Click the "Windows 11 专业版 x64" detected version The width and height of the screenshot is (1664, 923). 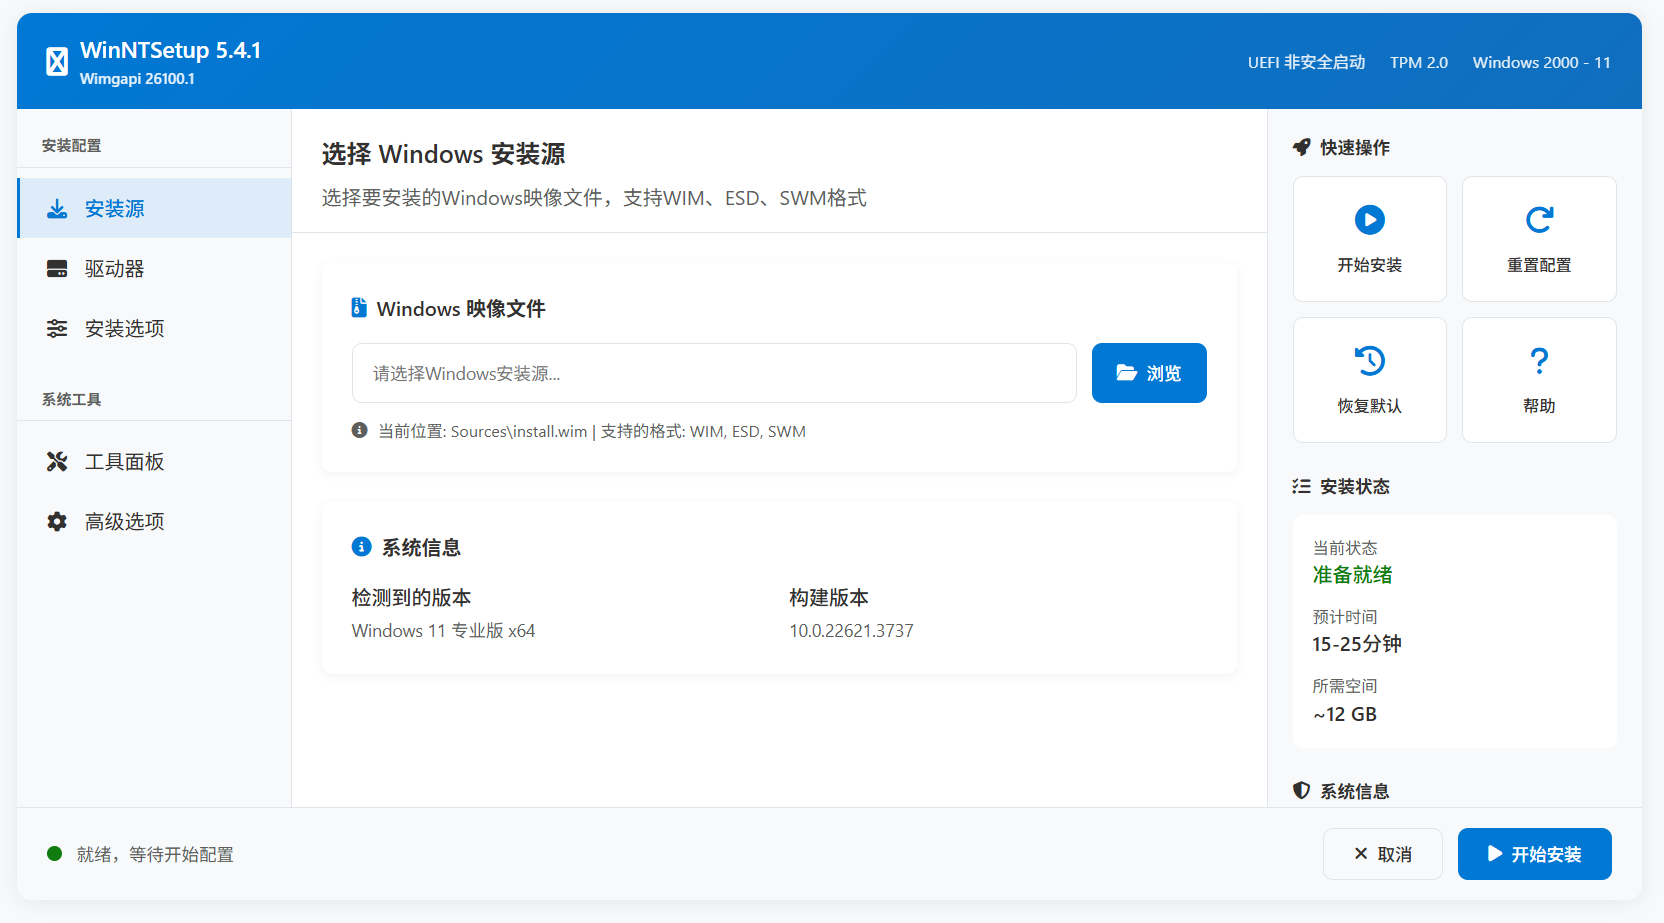tap(443, 631)
